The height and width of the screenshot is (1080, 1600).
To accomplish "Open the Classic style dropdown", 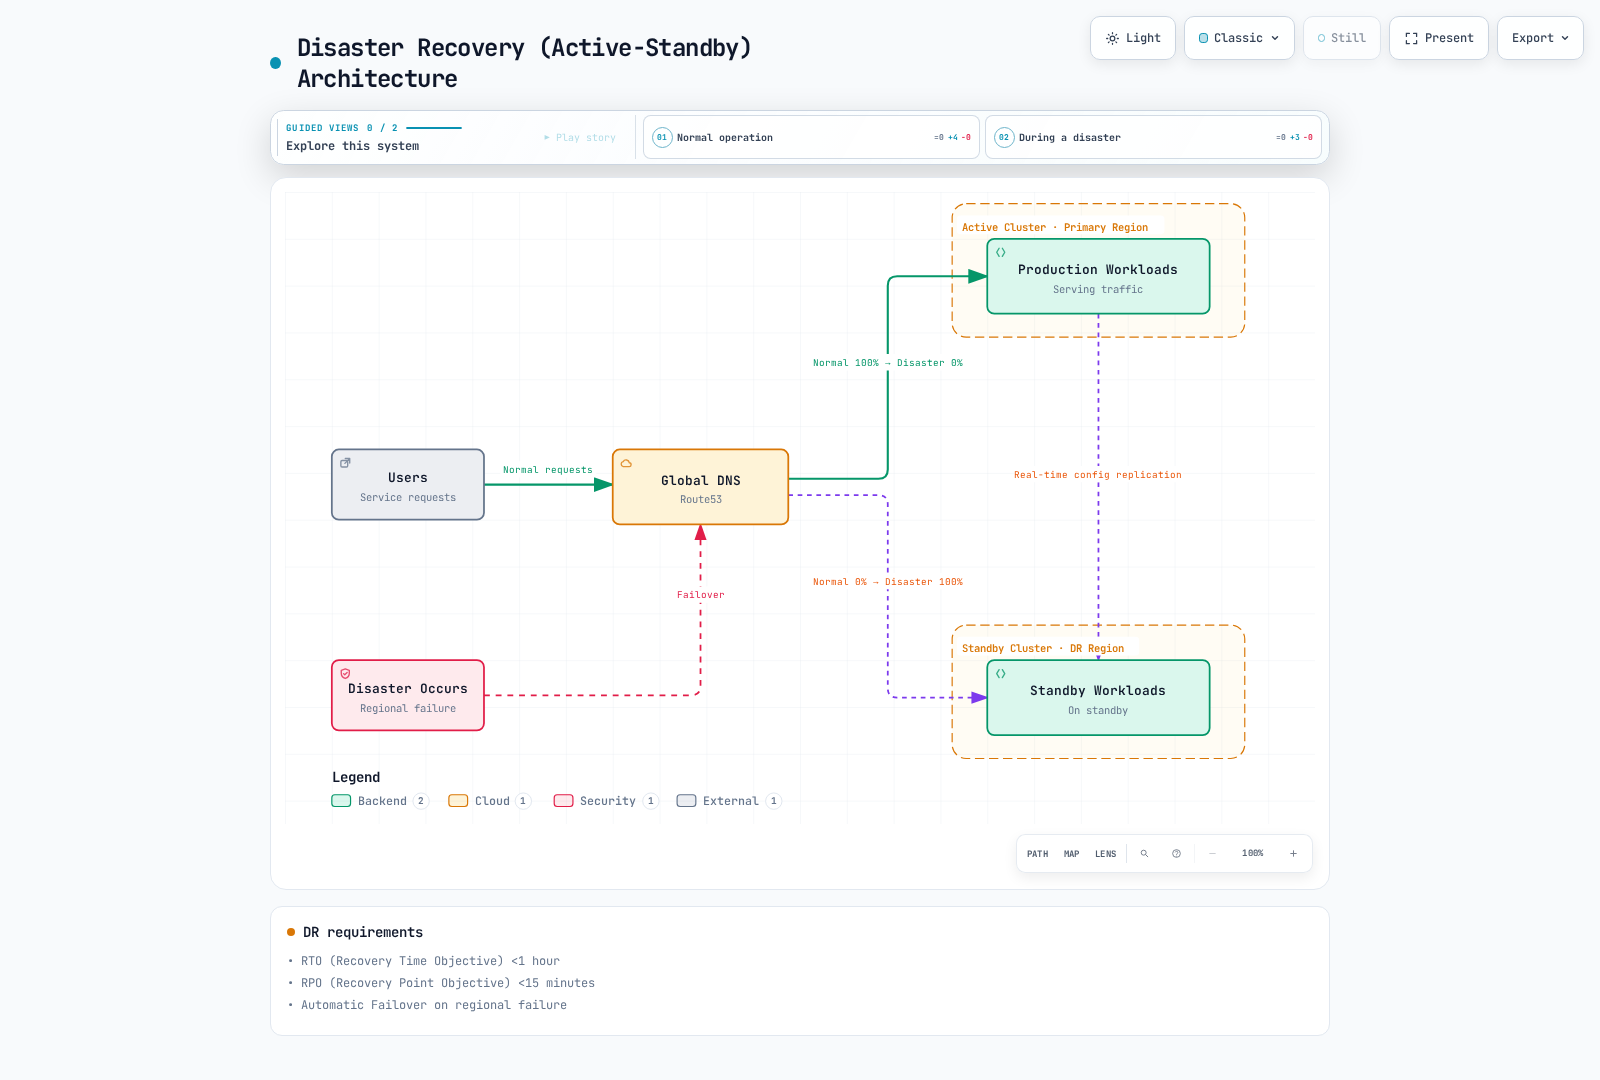I will pyautogui.click(x=1239, y=38).
